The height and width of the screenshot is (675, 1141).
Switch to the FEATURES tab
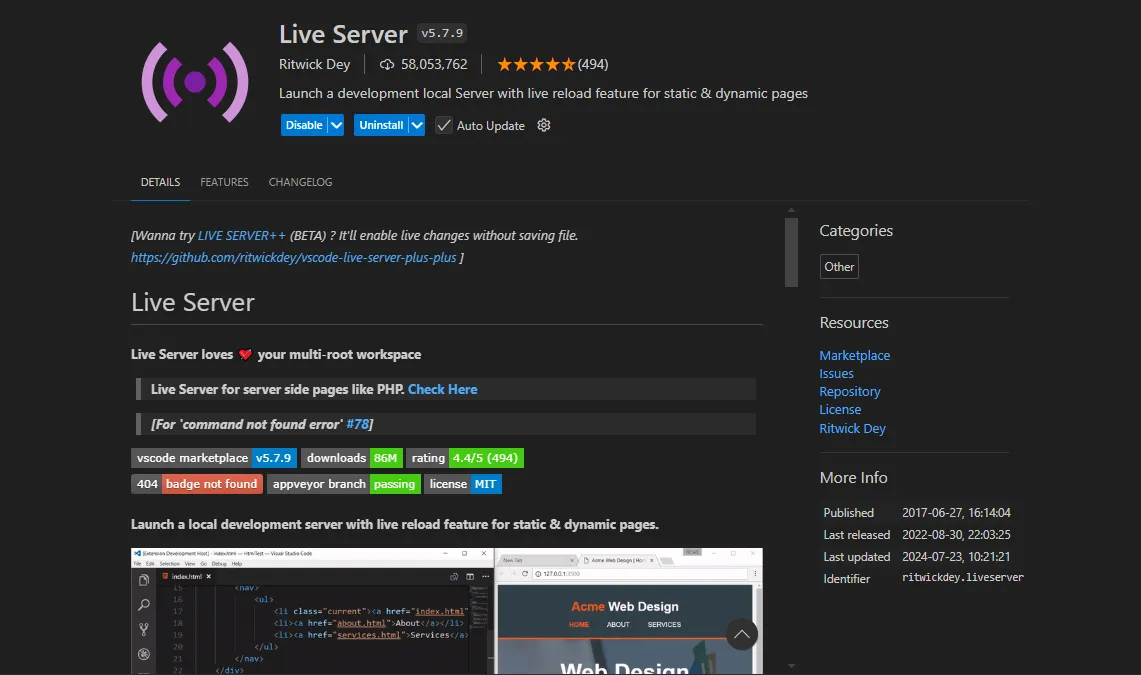(x=224, y=182)
